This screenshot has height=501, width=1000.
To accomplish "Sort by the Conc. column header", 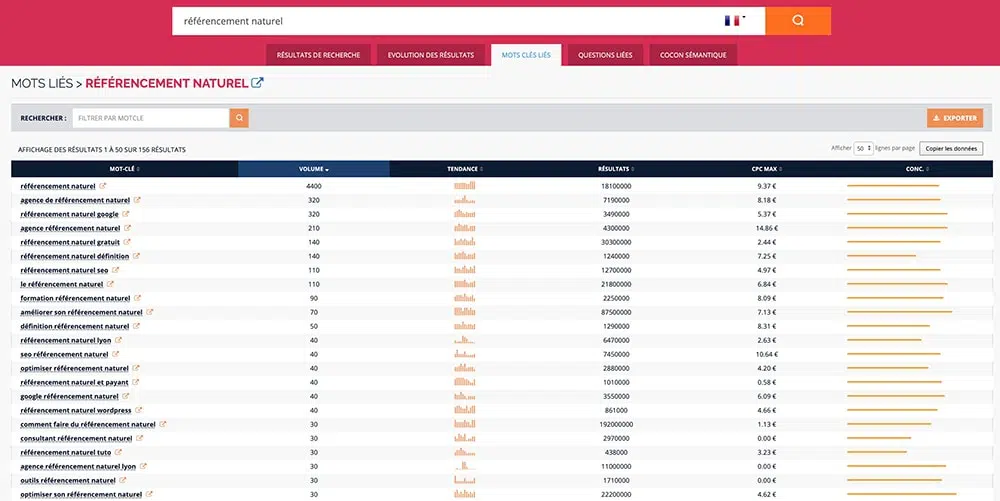I will click(918, 169).
